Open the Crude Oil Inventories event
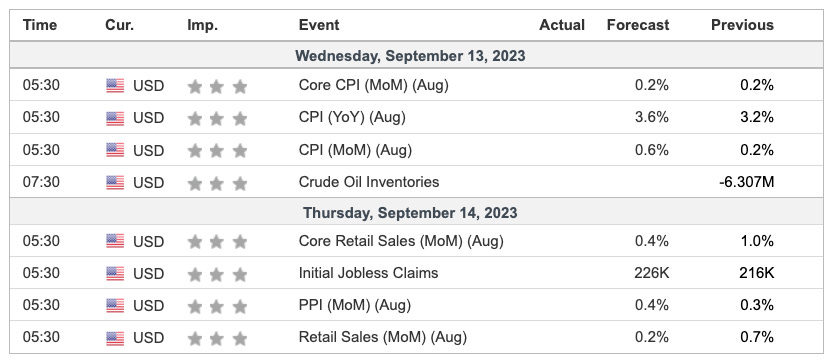Viewport: 832px width, 360px height. [369, 182]
